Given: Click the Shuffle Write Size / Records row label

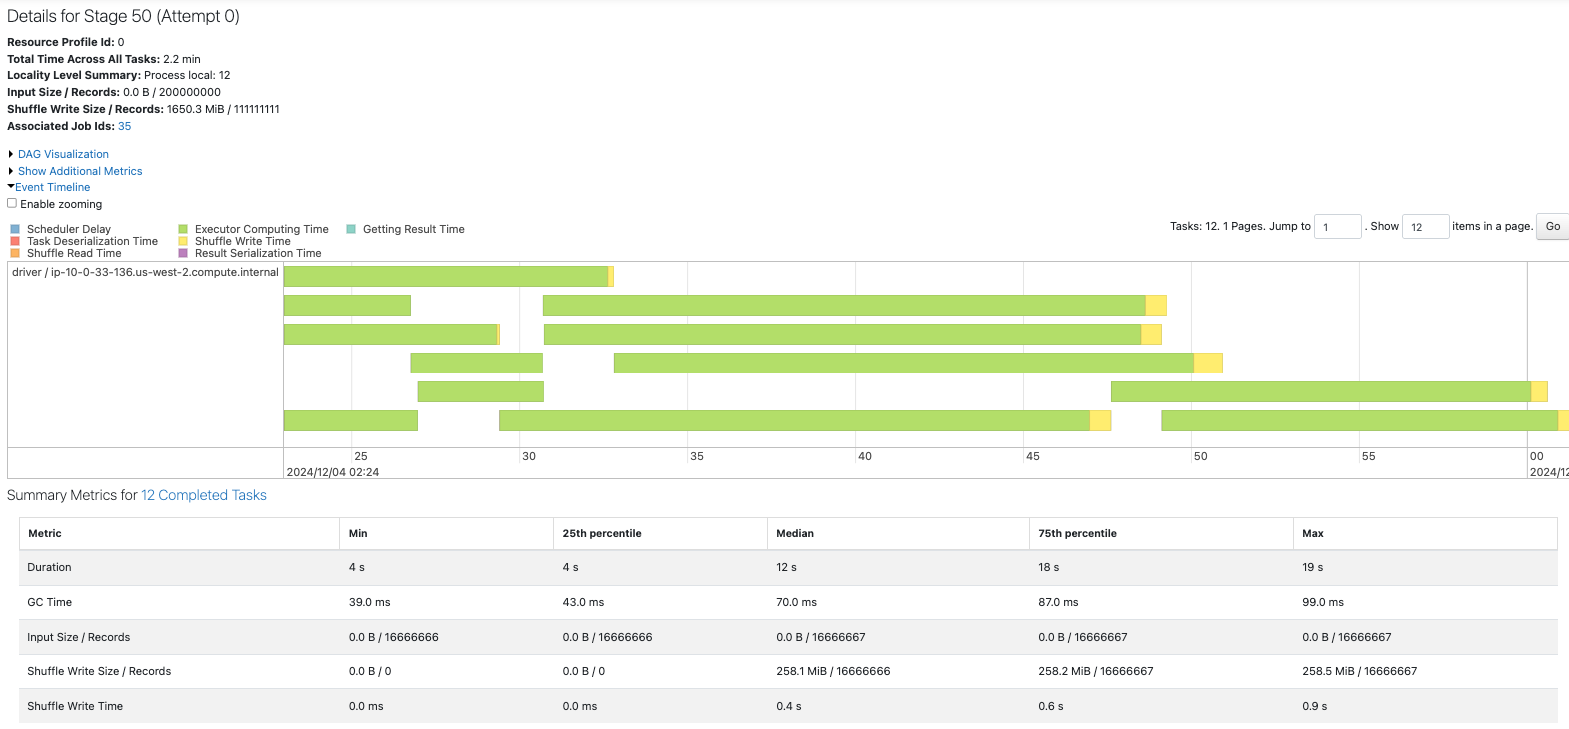Looking at the screenshot, I should [99, 671].
